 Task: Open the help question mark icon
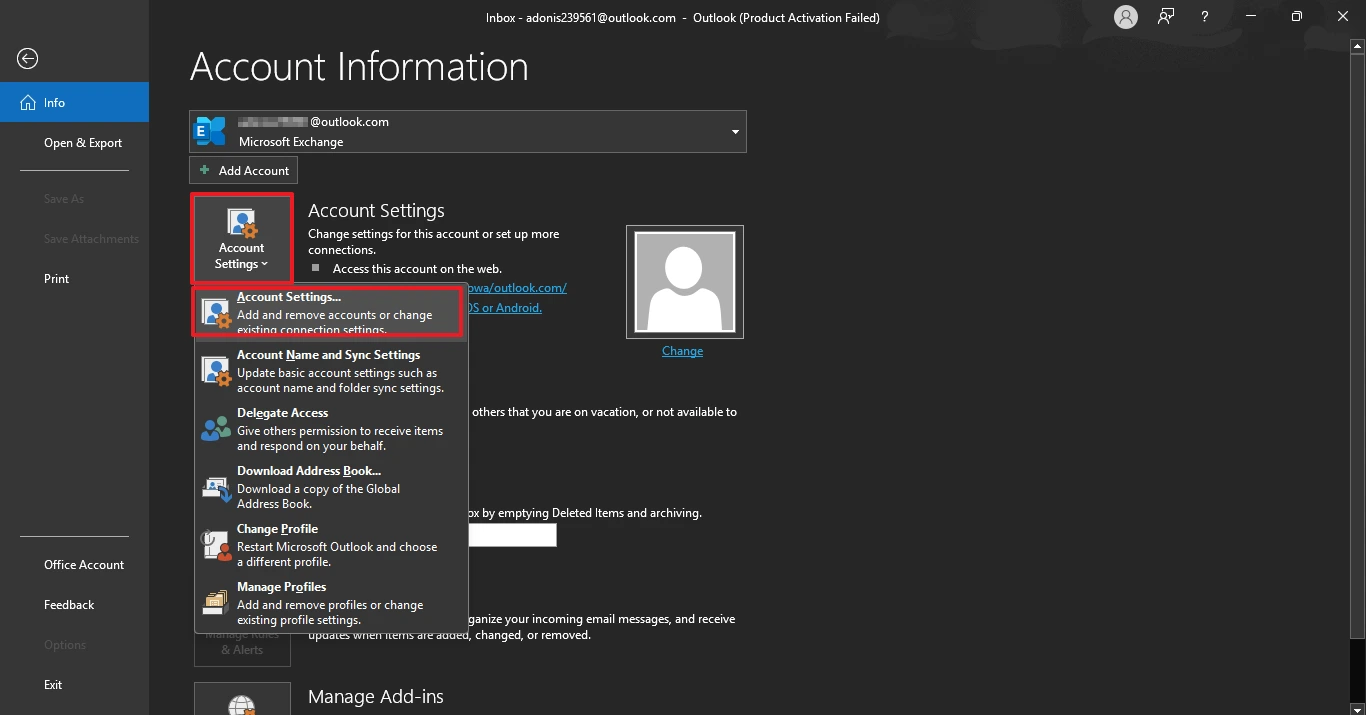tap(1206, 17)
